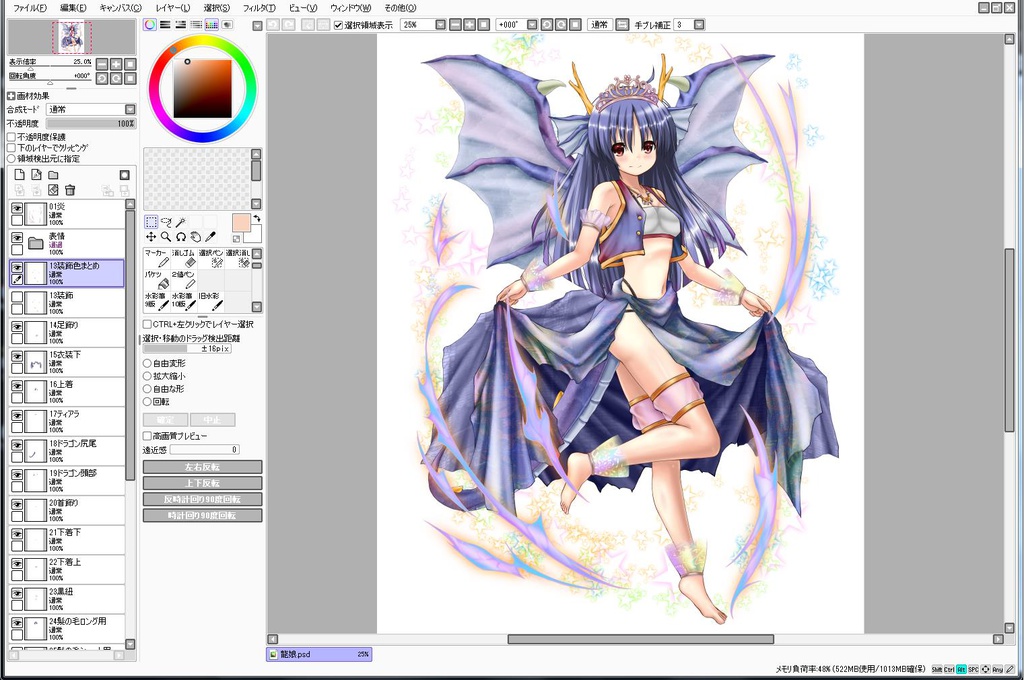Create a new linework layer
The image size is (1024, 680).
tap(37, 174)
